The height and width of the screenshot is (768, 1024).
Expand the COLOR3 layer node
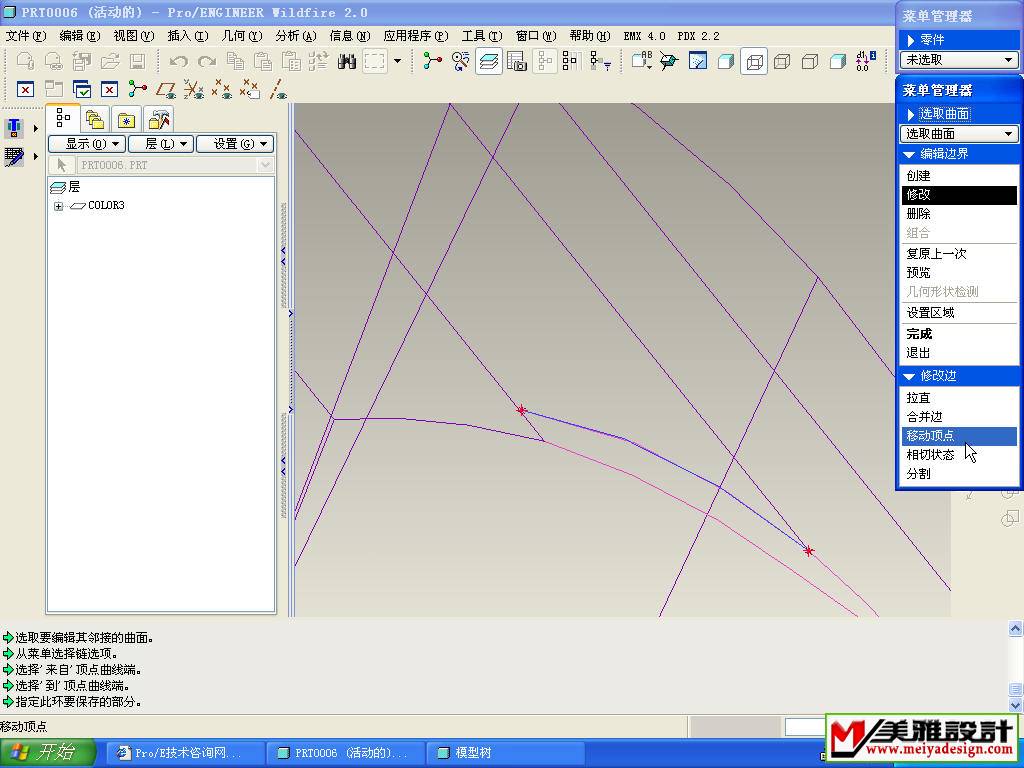[x=59, y=206]
